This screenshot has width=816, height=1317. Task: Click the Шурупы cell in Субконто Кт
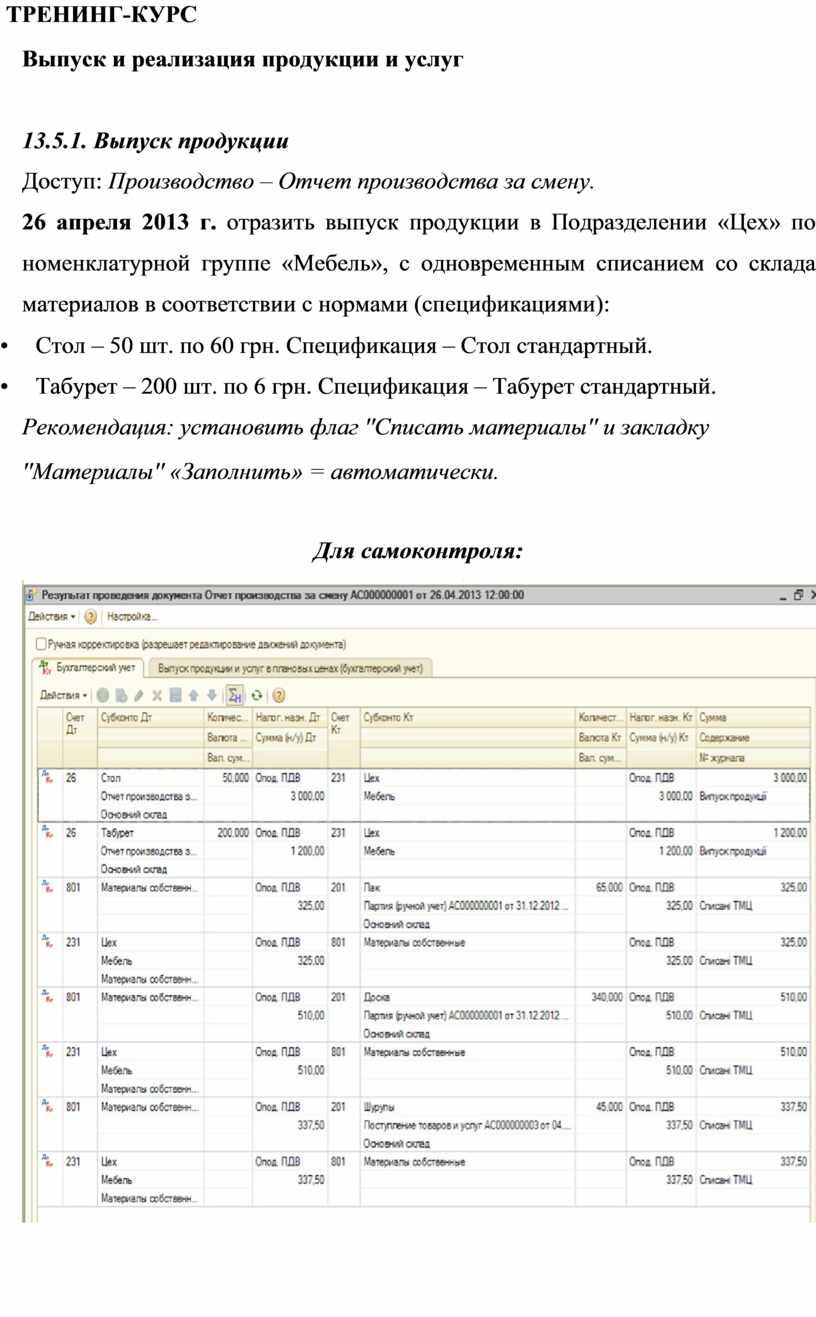(467, 1107)
